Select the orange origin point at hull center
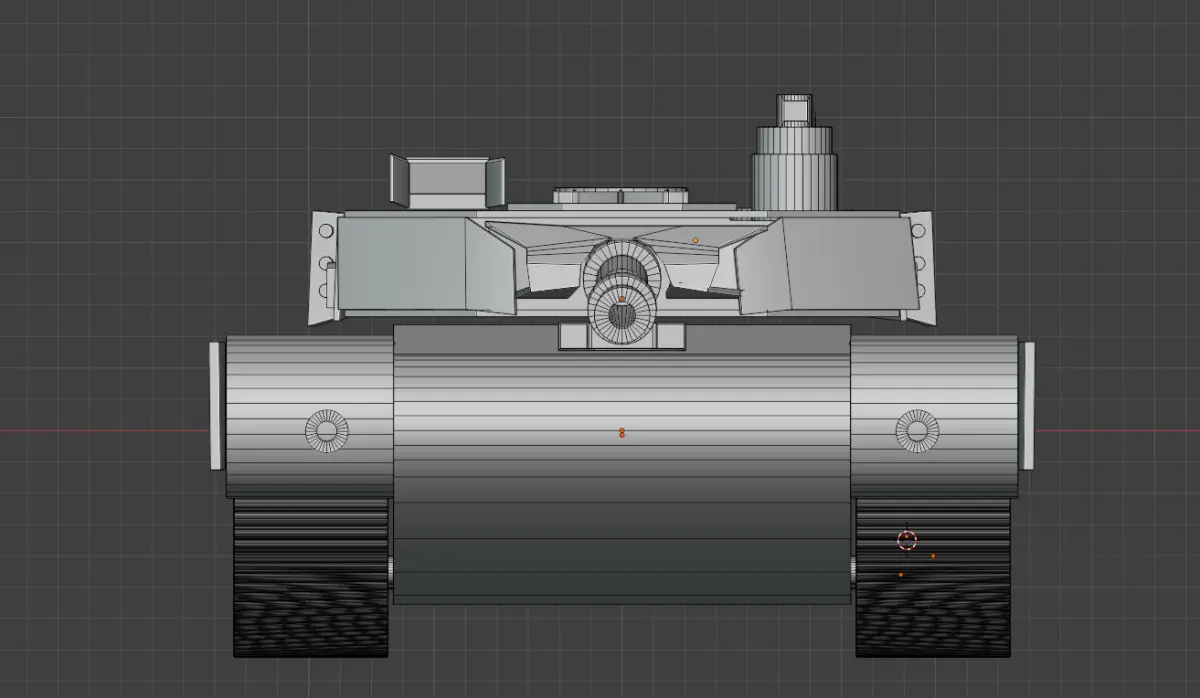The height and width of the screenshot is (698, 1200). point(621,433)
